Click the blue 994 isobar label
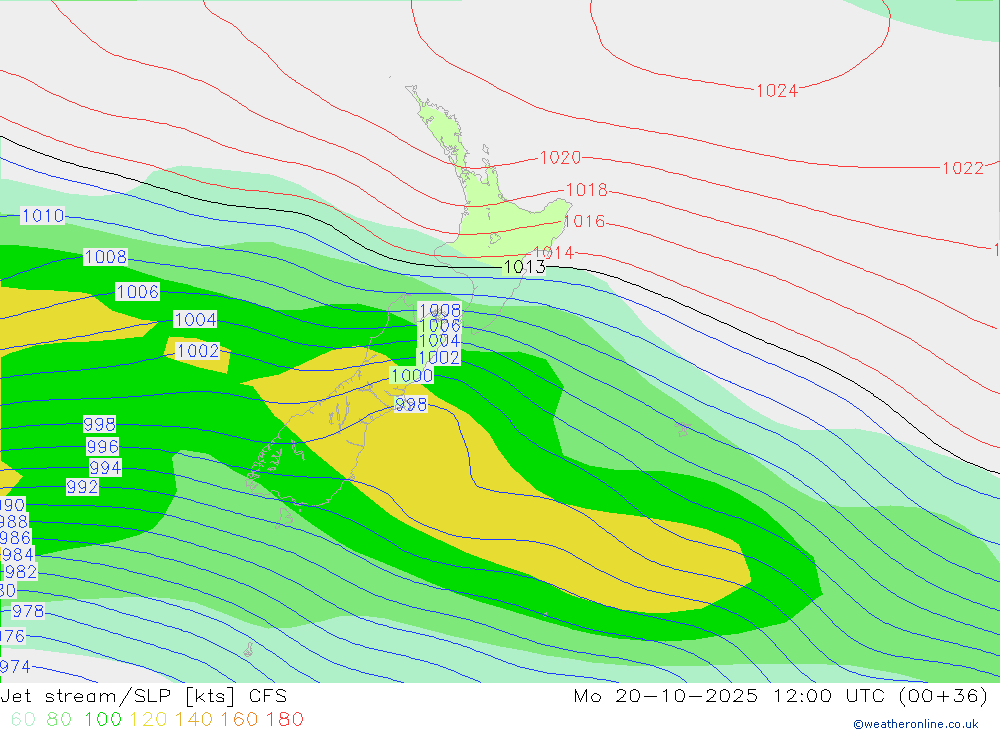 click(x=105, y=468)
